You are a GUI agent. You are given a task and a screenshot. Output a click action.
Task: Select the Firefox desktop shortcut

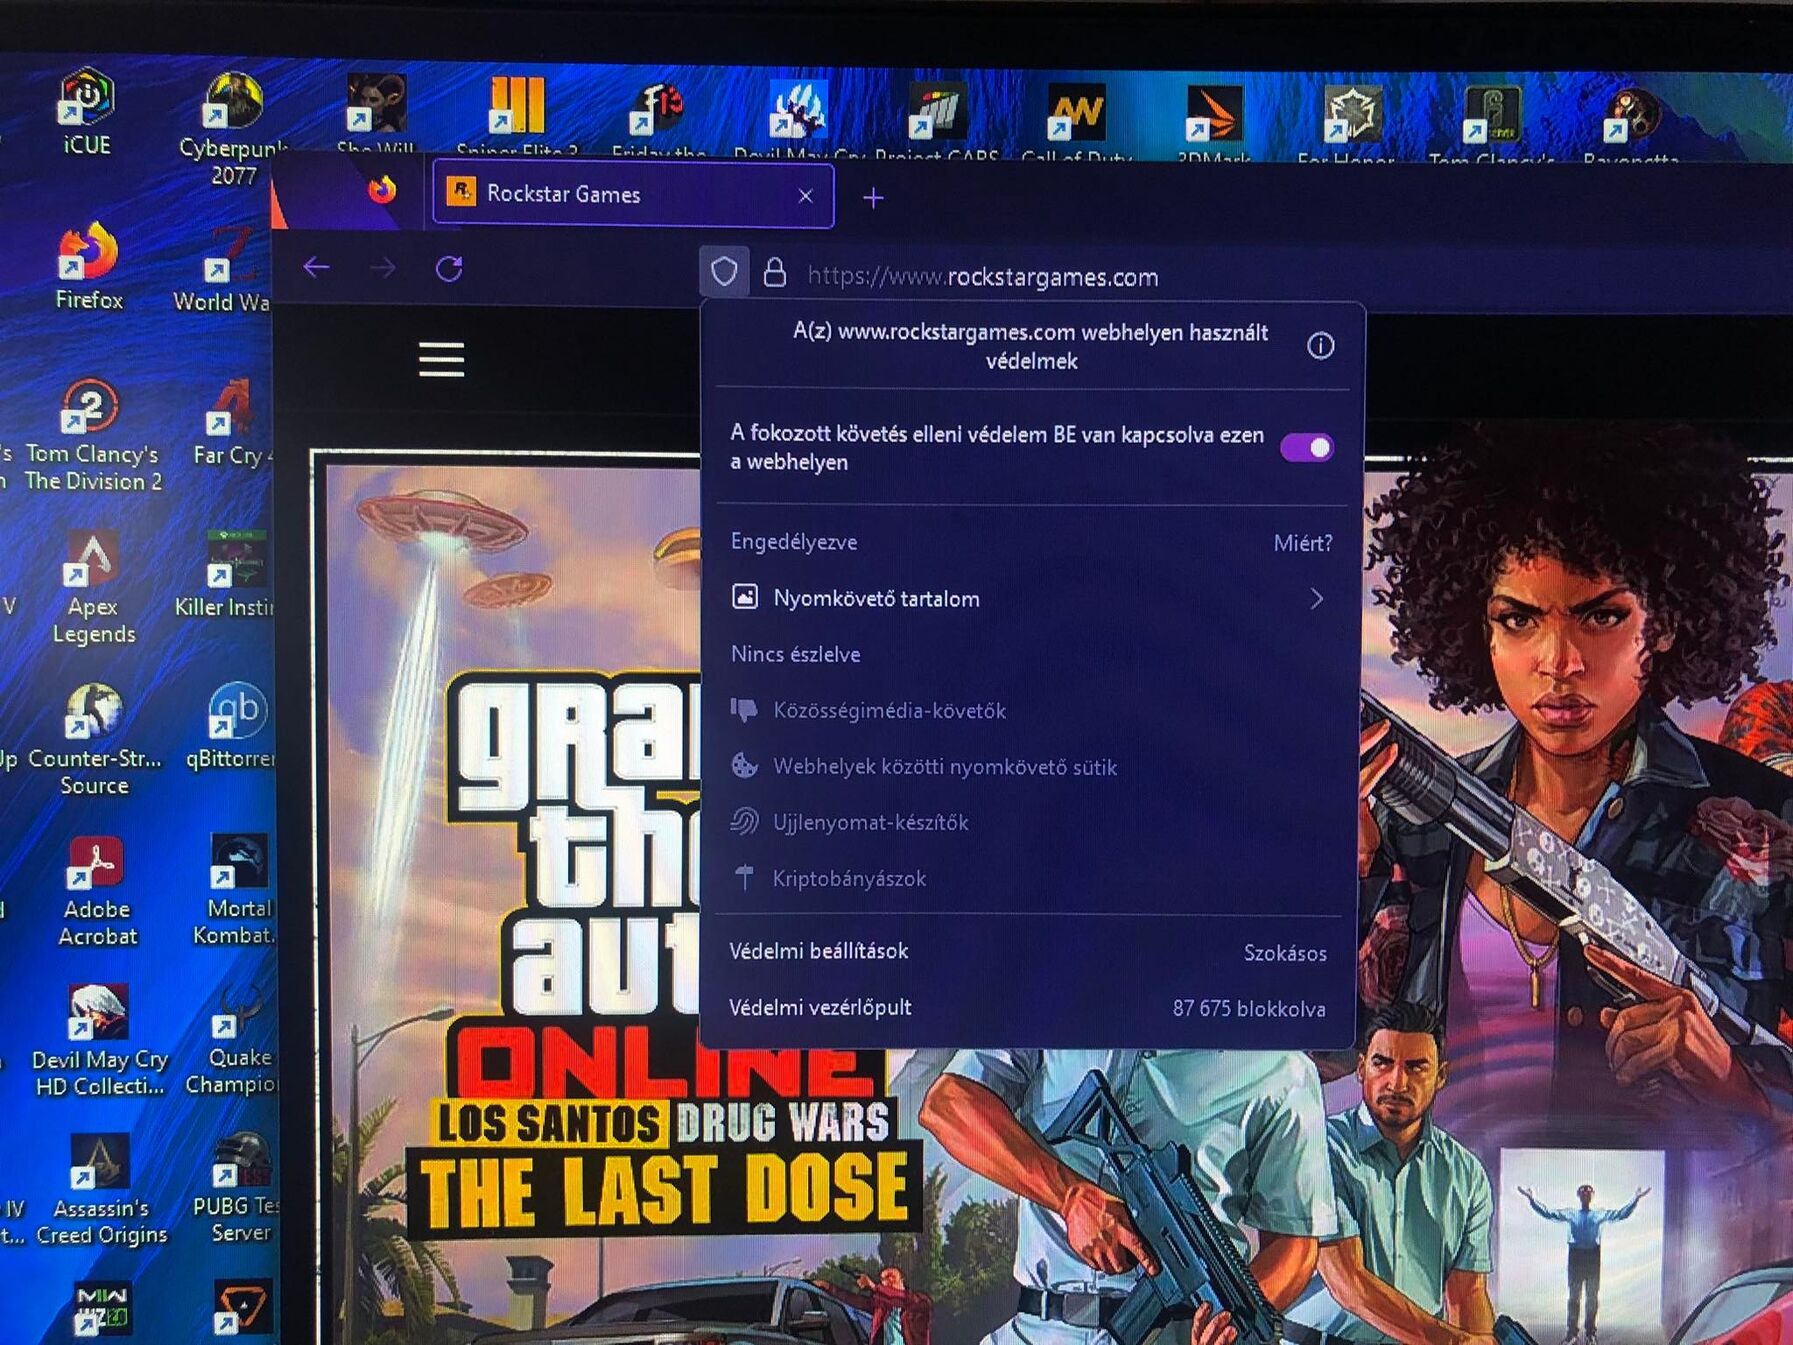pyautogui.click(x=88, y=266)
